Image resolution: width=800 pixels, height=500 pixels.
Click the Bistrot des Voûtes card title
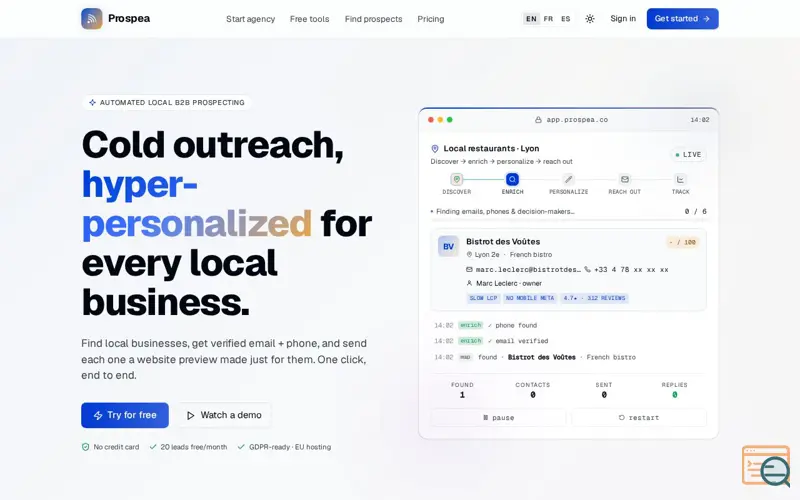(x=503, y=241)
